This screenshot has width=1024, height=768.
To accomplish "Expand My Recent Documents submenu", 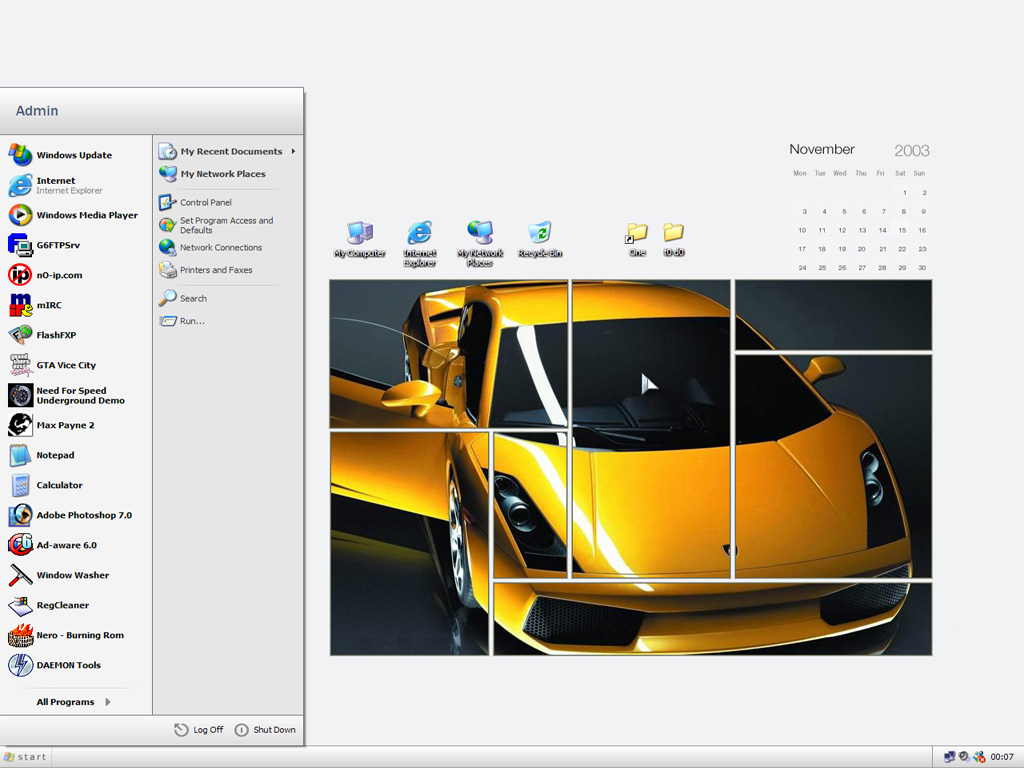I will click(x=230, y=151).
